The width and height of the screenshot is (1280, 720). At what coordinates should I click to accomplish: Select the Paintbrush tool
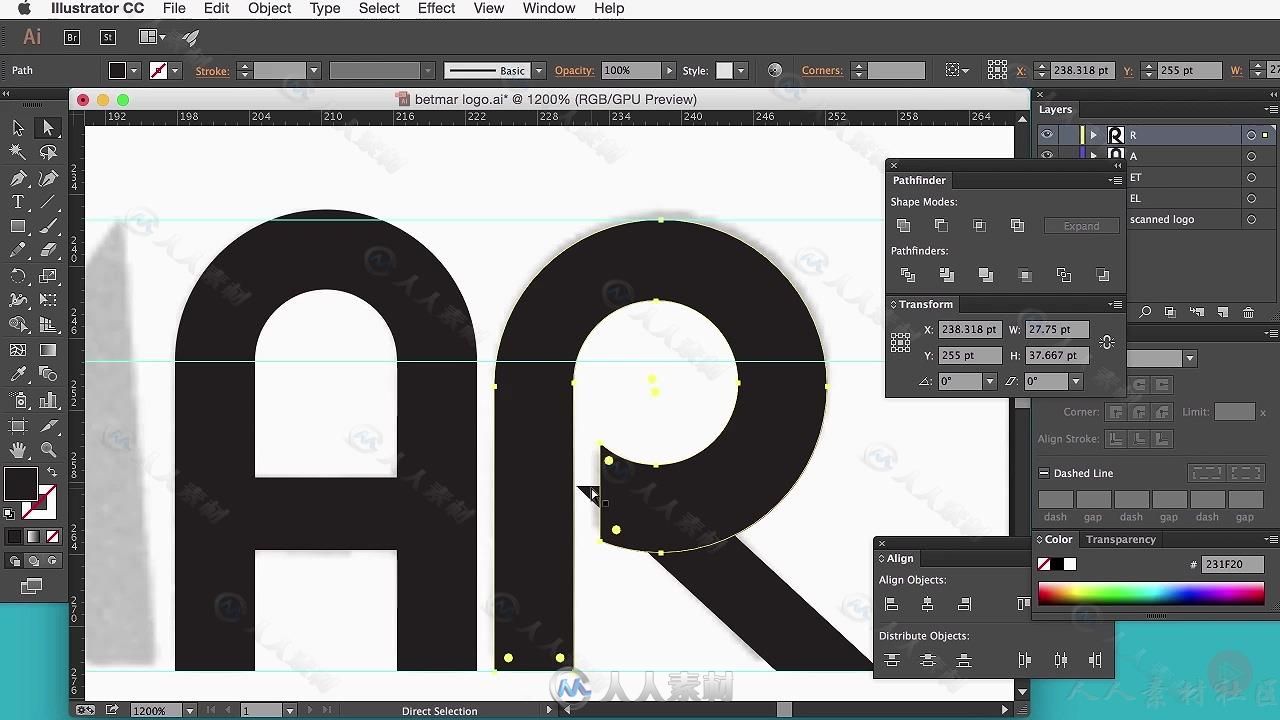pyautogui.click(x=48, y=227)
